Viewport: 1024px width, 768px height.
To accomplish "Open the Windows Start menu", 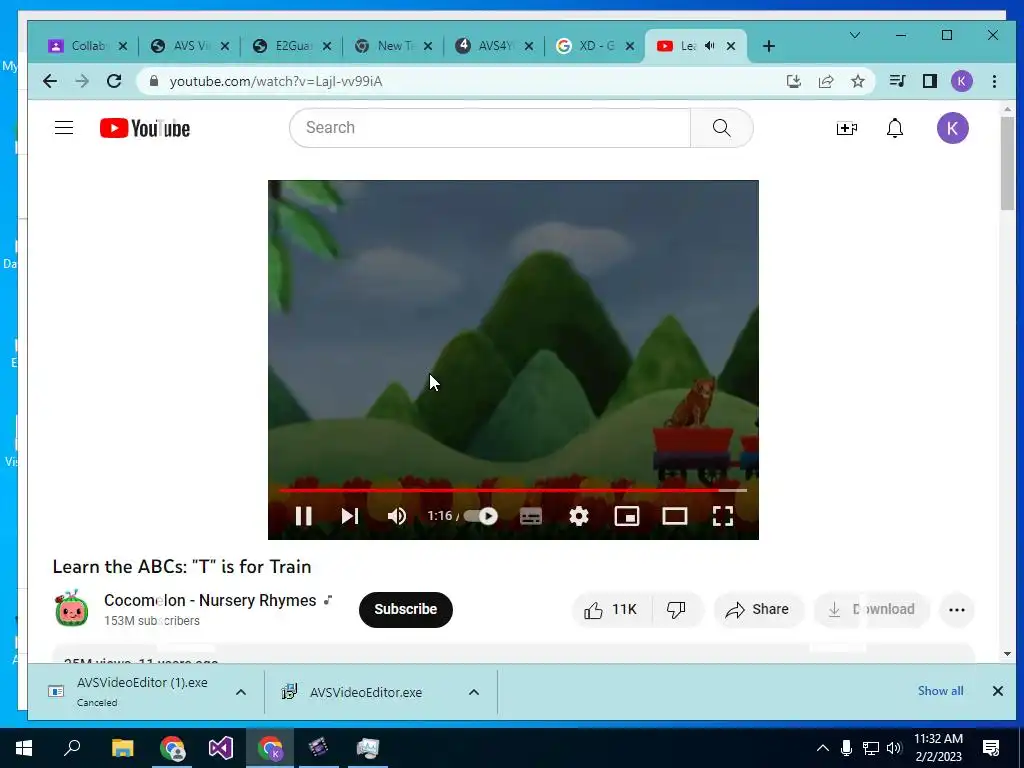I will (x=24, y=748).
